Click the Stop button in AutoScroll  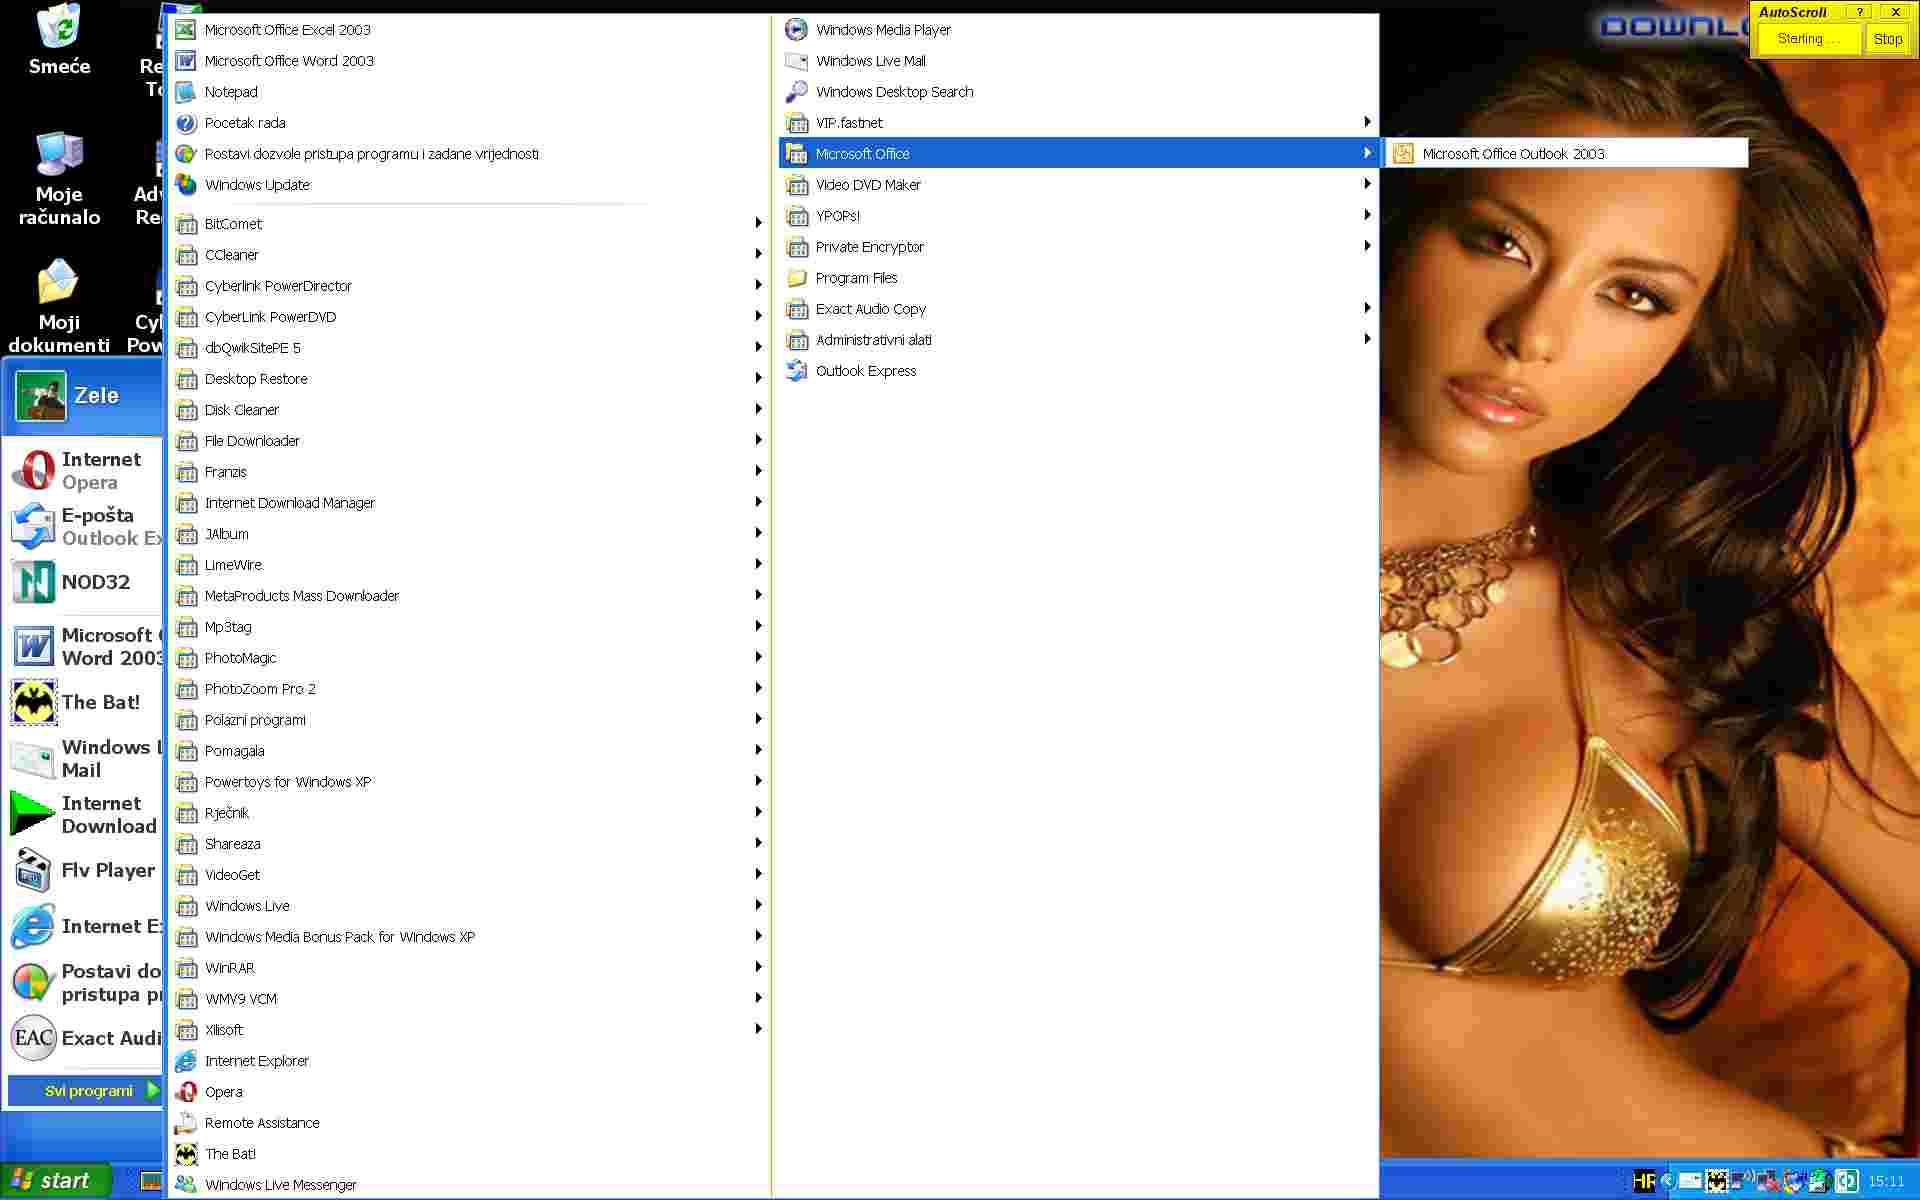pos(1887,39)
